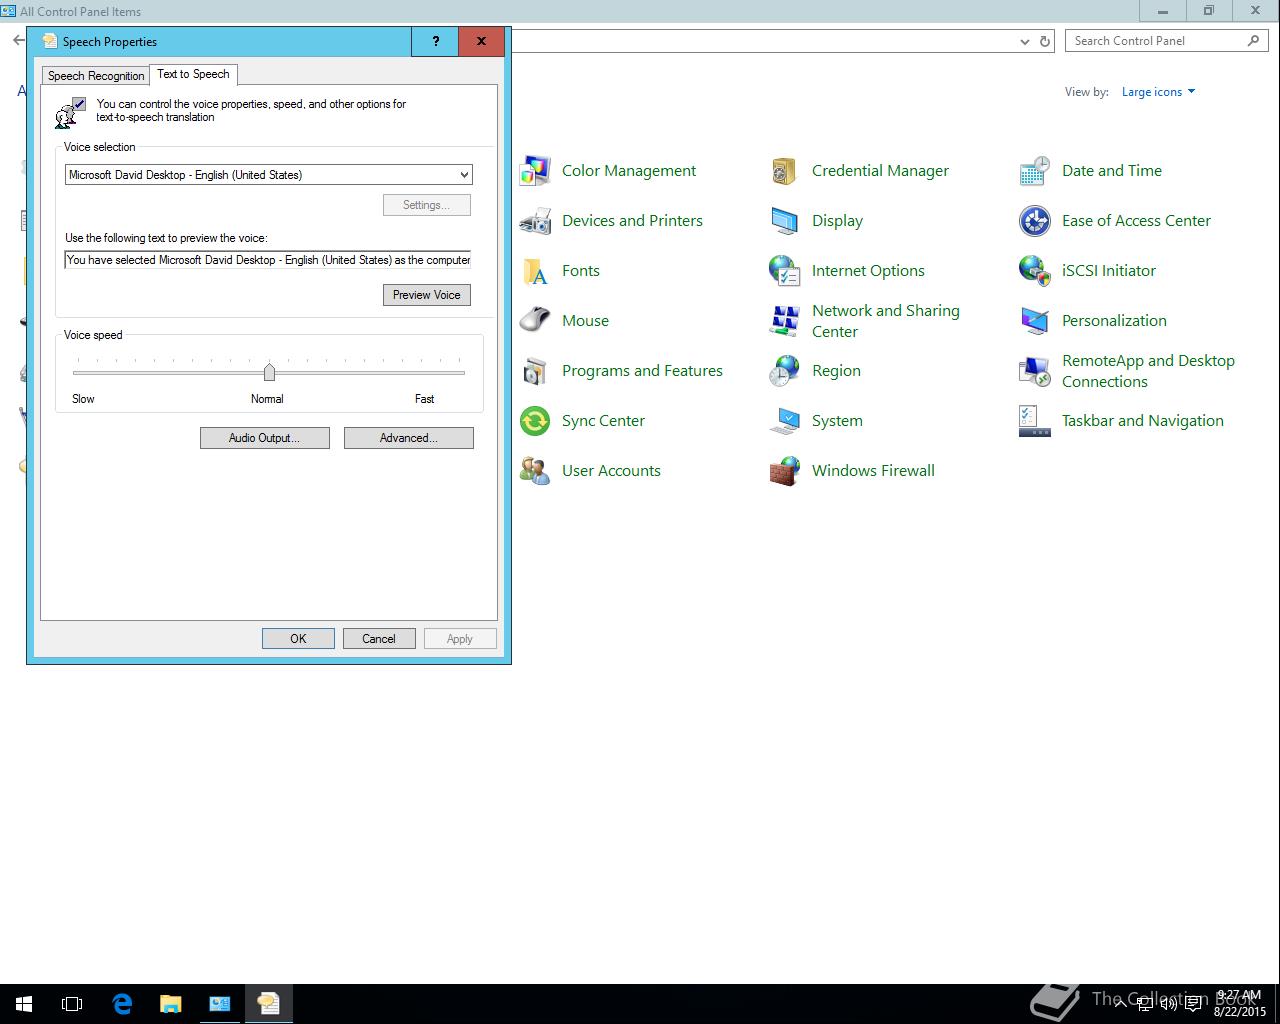Viewport: 1280px width, 1024px height.
Task: Open the Windows Firewall link text
Action: click(873, 471)
